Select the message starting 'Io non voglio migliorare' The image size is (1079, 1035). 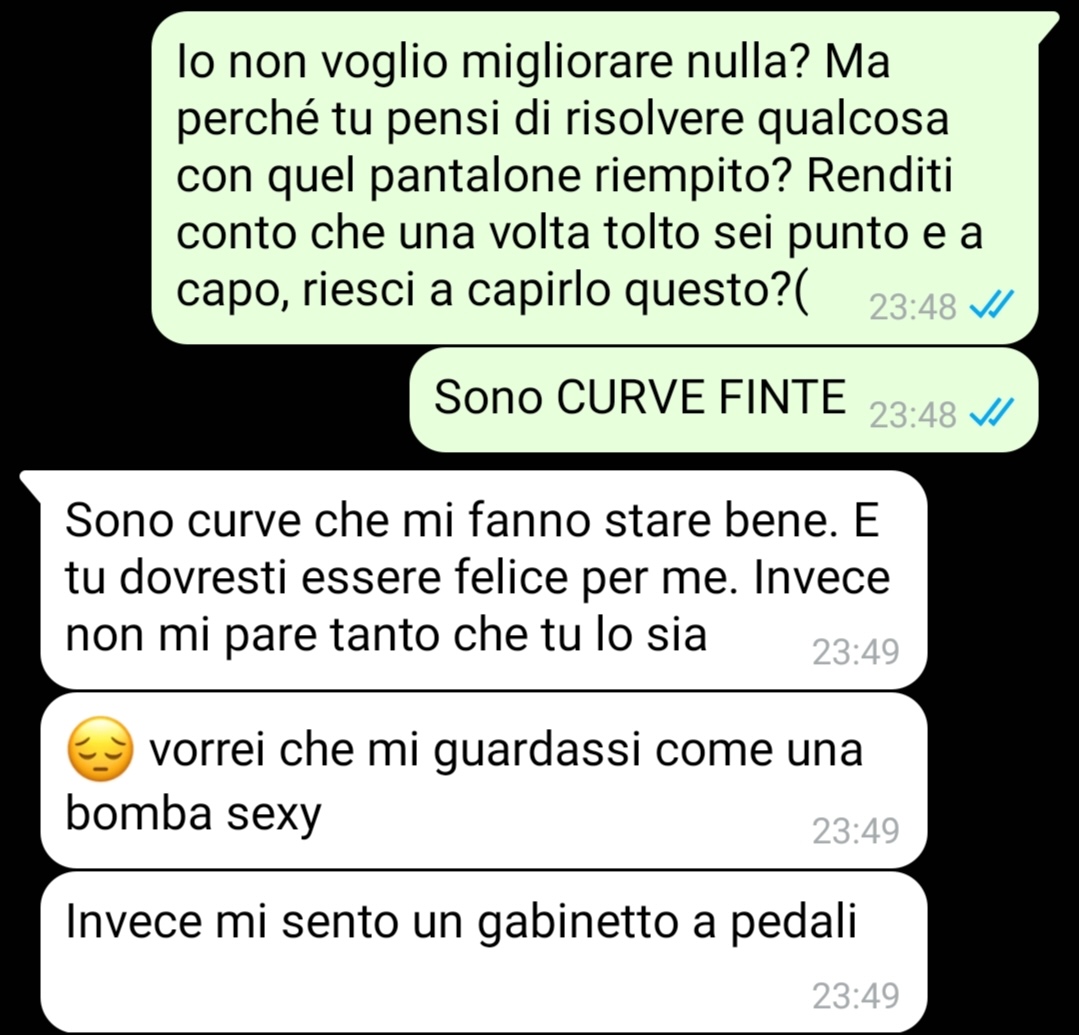pyautogui.click(x=595, y=178)
